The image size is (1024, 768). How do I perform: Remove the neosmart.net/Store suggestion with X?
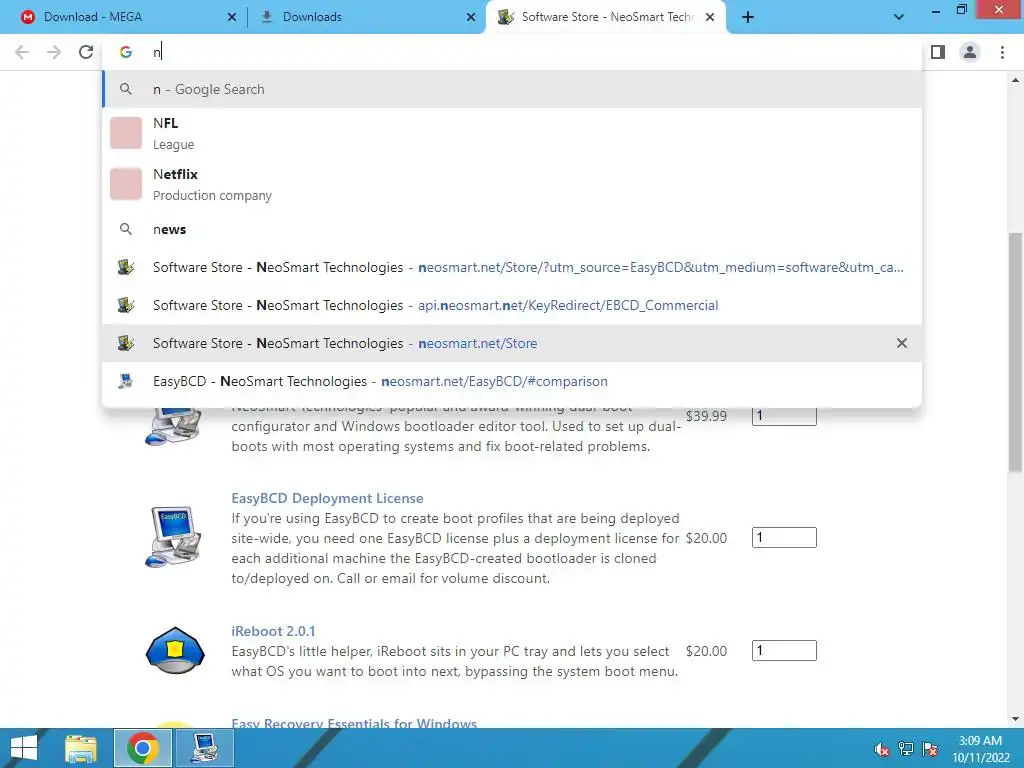pos(902,343)
